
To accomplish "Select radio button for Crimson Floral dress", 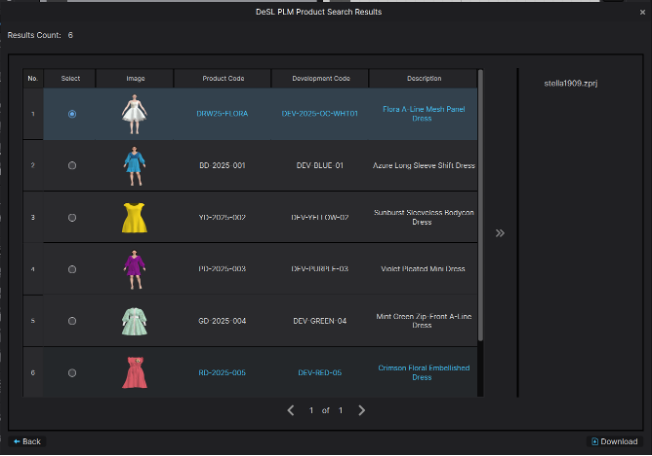I will click(x=71, y=373).
